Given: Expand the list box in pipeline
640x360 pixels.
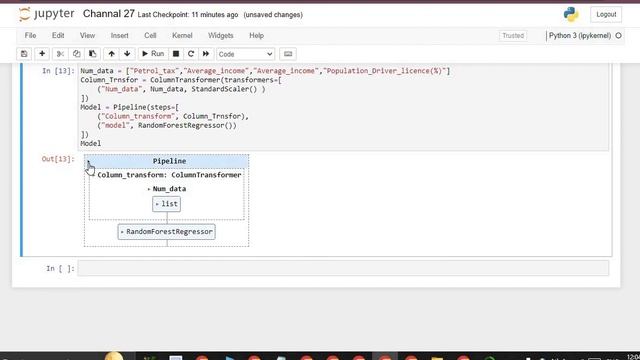Looking at the screenshot, I should pyautogui.click(x=167, y=204).
